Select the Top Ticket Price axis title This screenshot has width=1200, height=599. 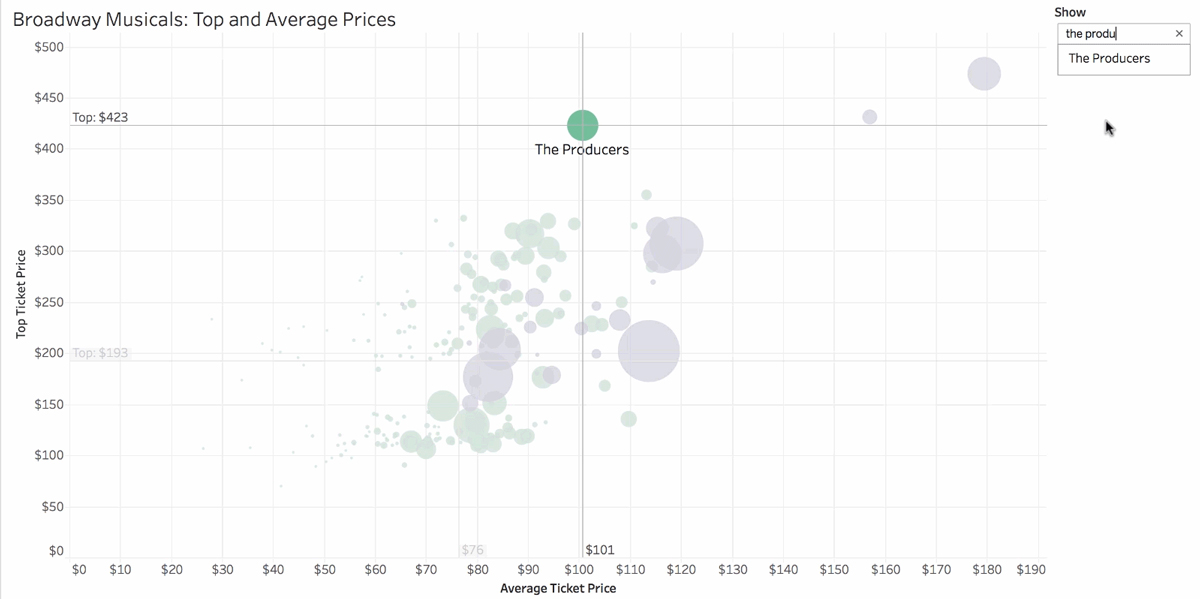pos(20,294)
